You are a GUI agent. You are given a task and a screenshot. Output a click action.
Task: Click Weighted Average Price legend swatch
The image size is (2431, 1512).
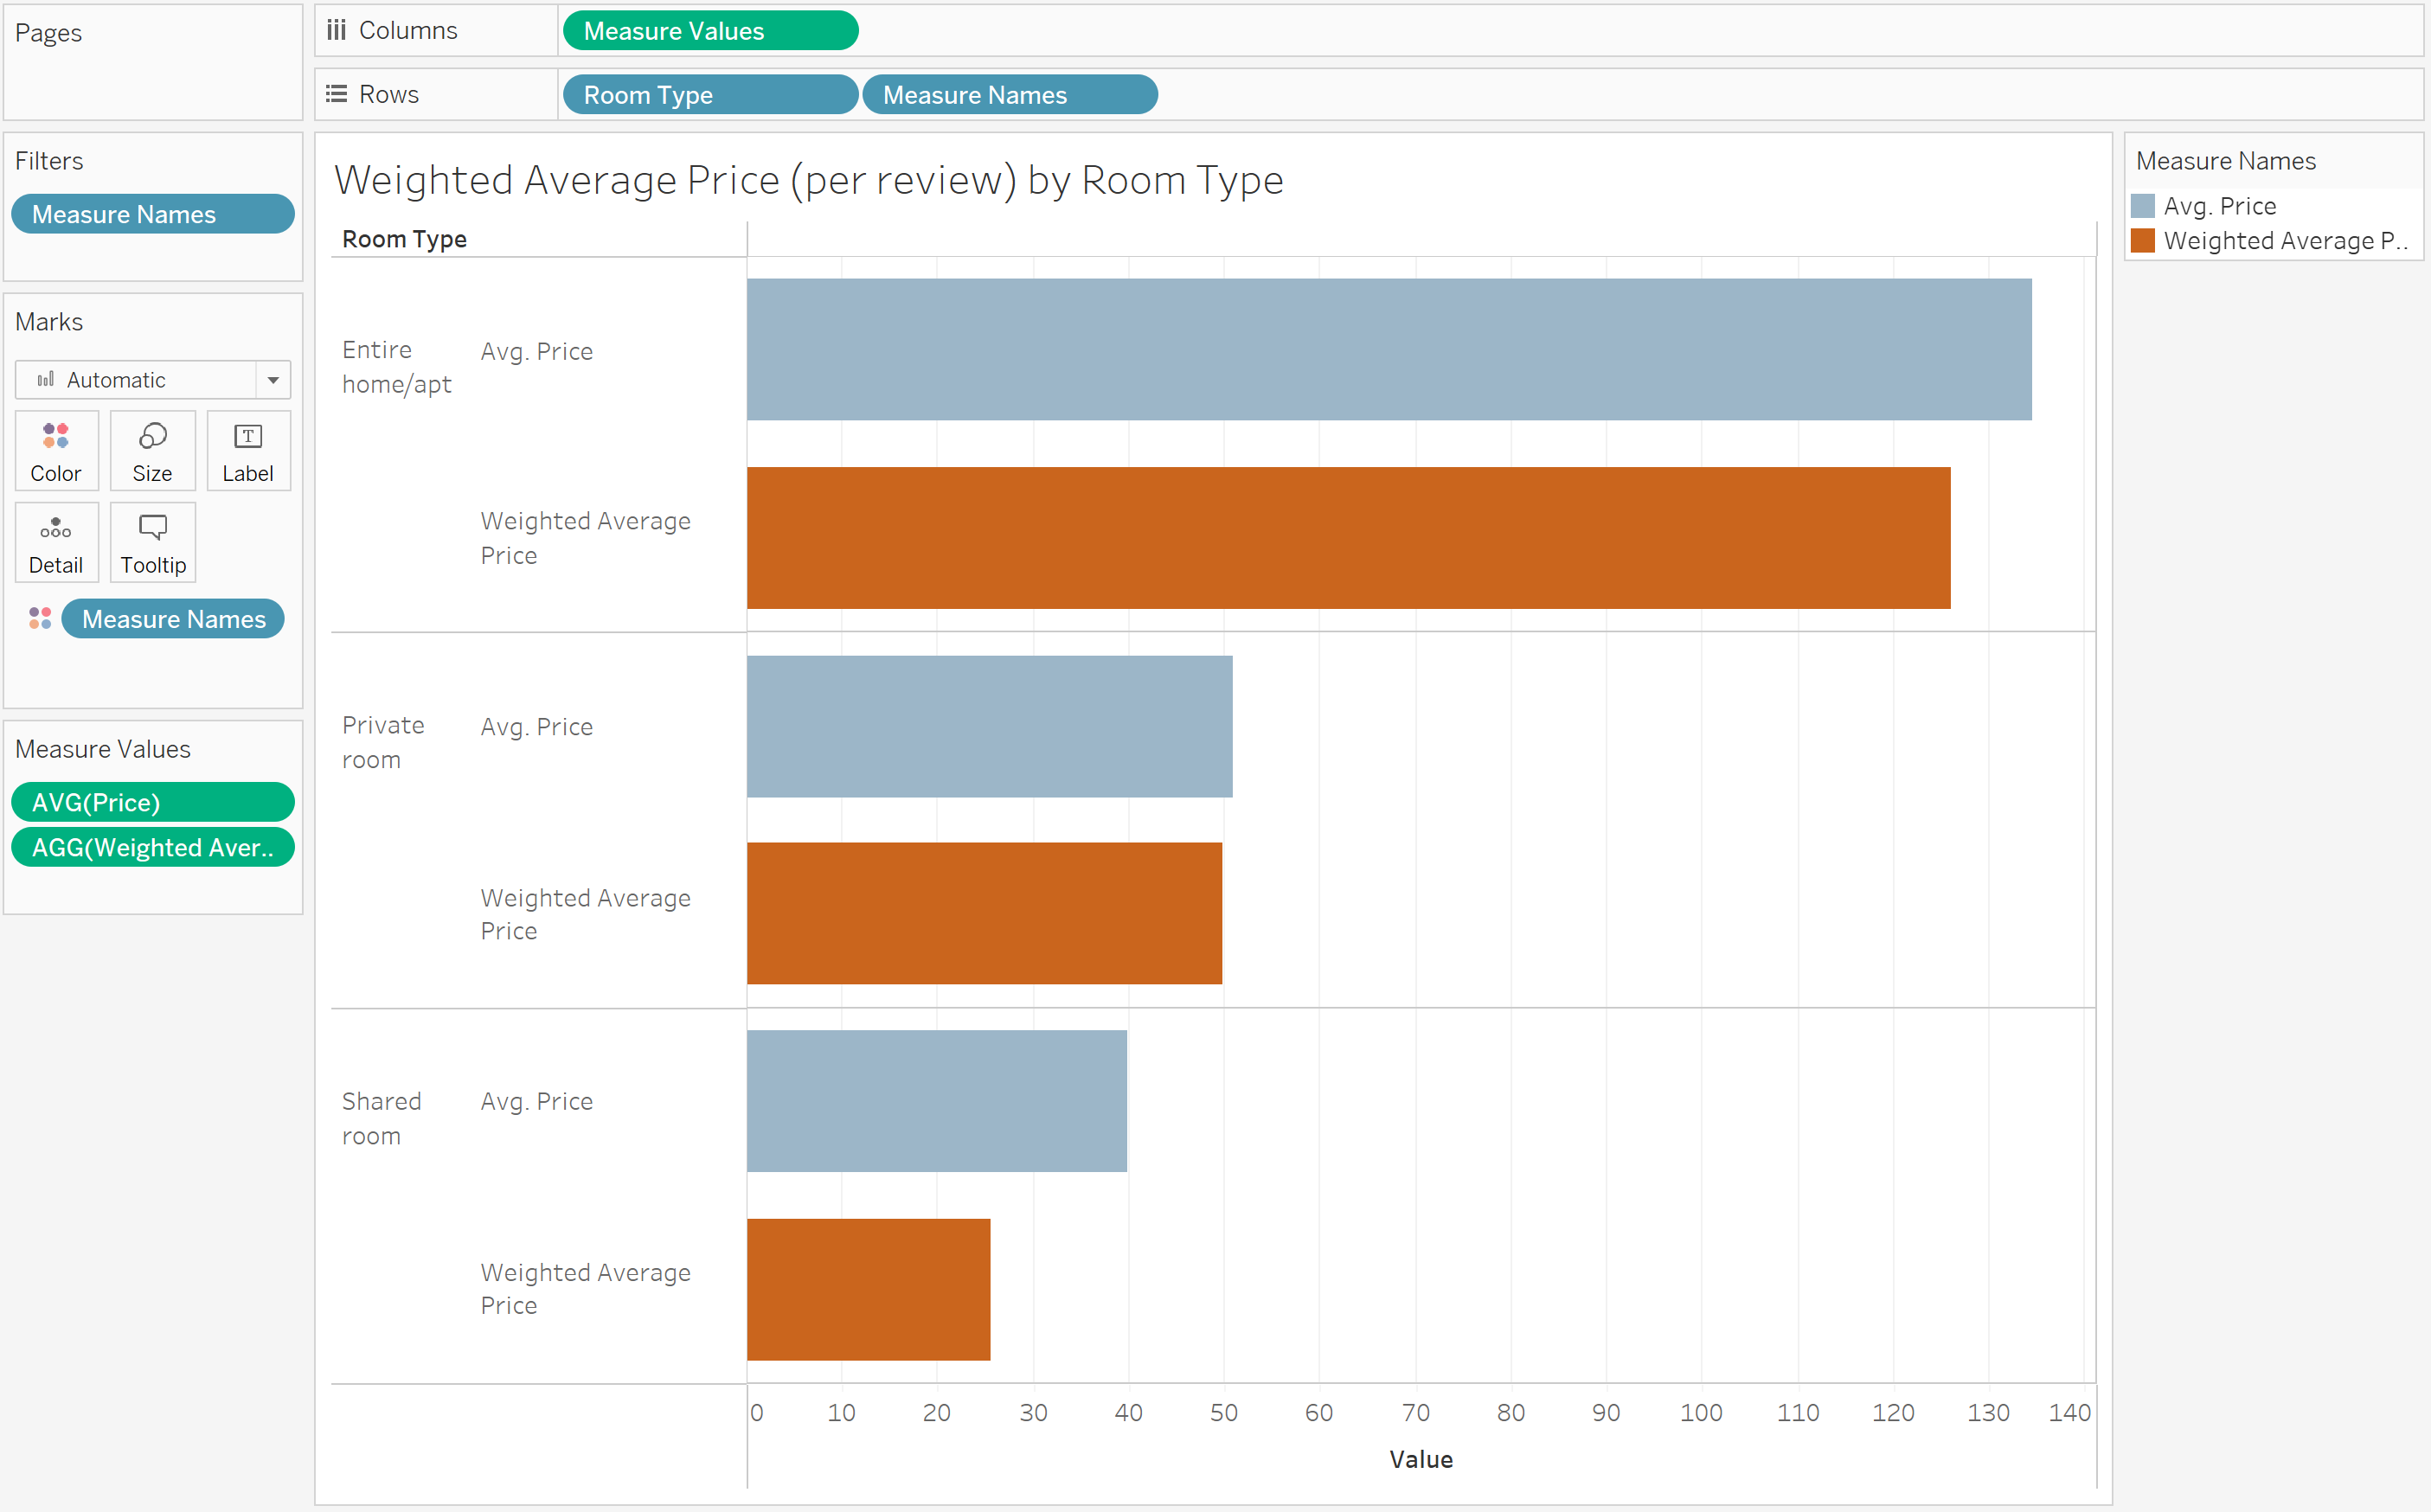point(2142,241)
